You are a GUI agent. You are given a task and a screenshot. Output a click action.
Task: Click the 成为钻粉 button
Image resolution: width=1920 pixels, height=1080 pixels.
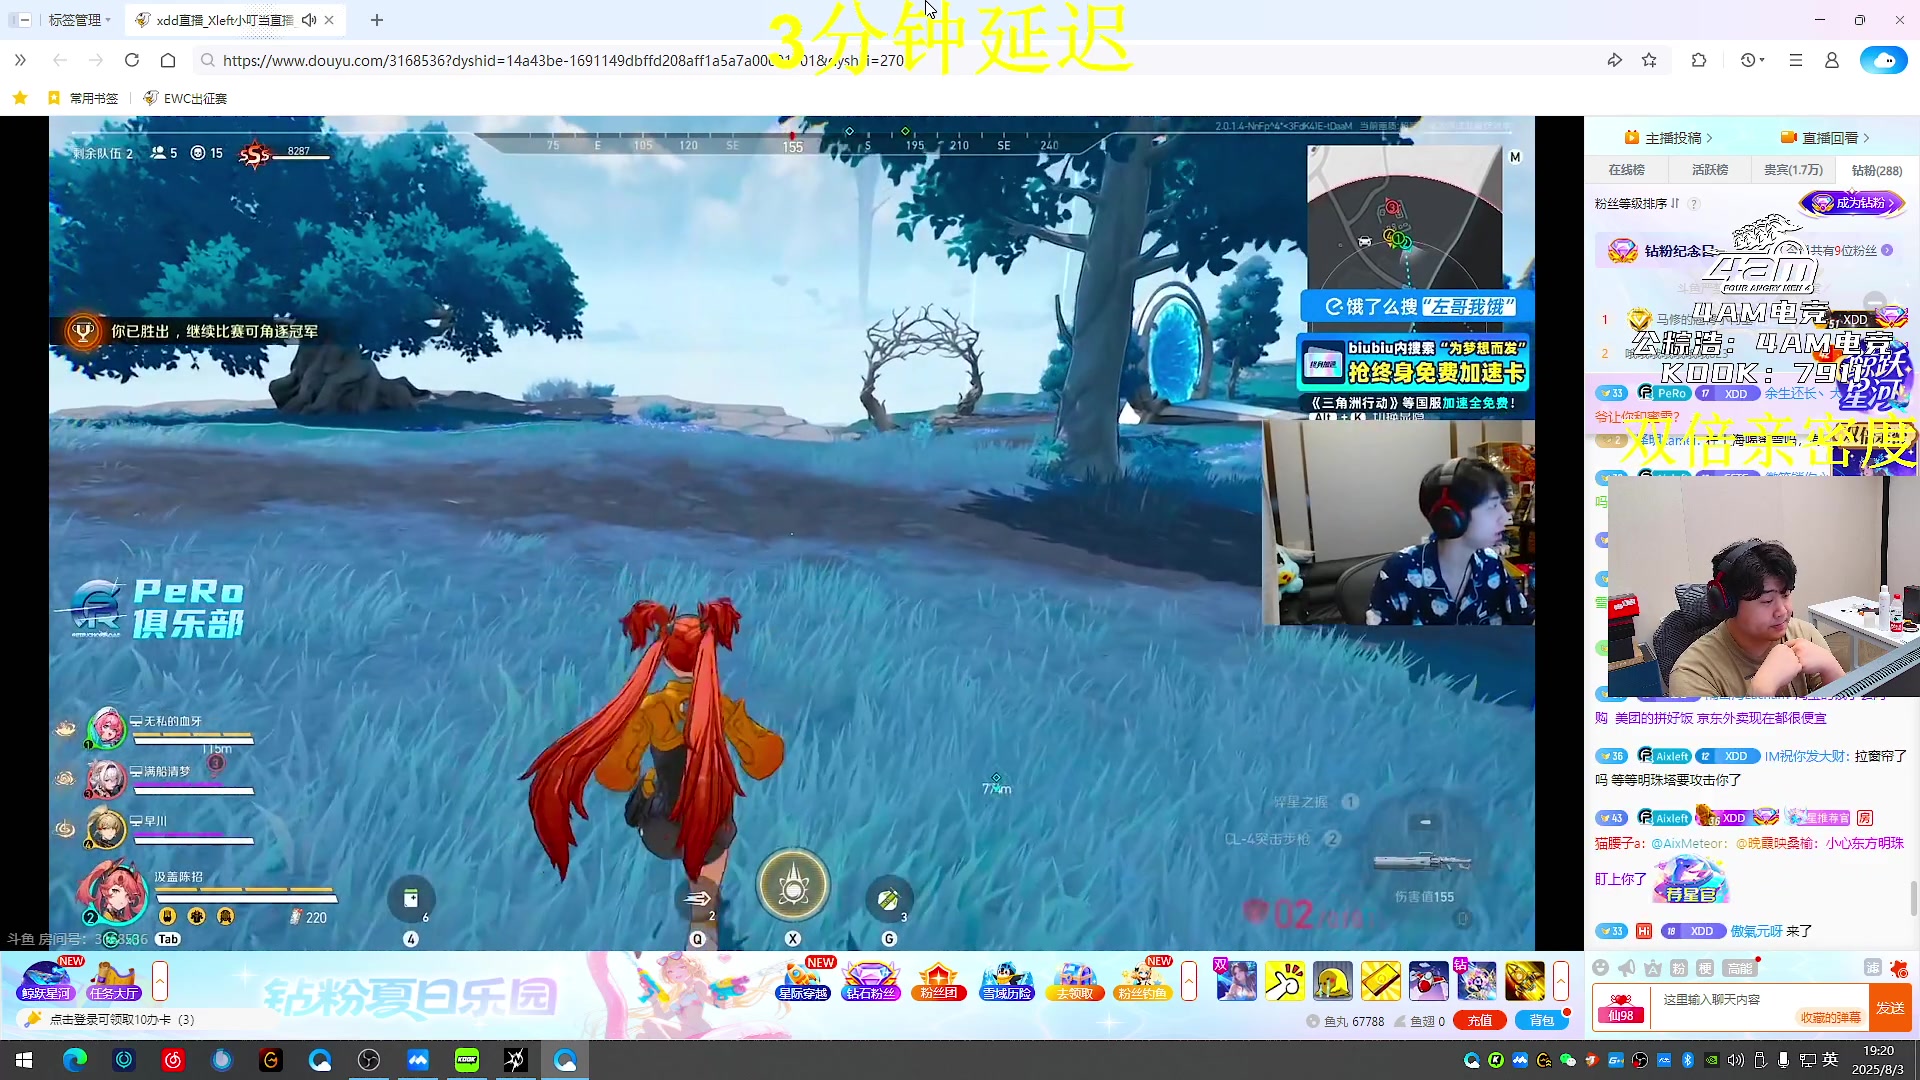(1853, 203)
